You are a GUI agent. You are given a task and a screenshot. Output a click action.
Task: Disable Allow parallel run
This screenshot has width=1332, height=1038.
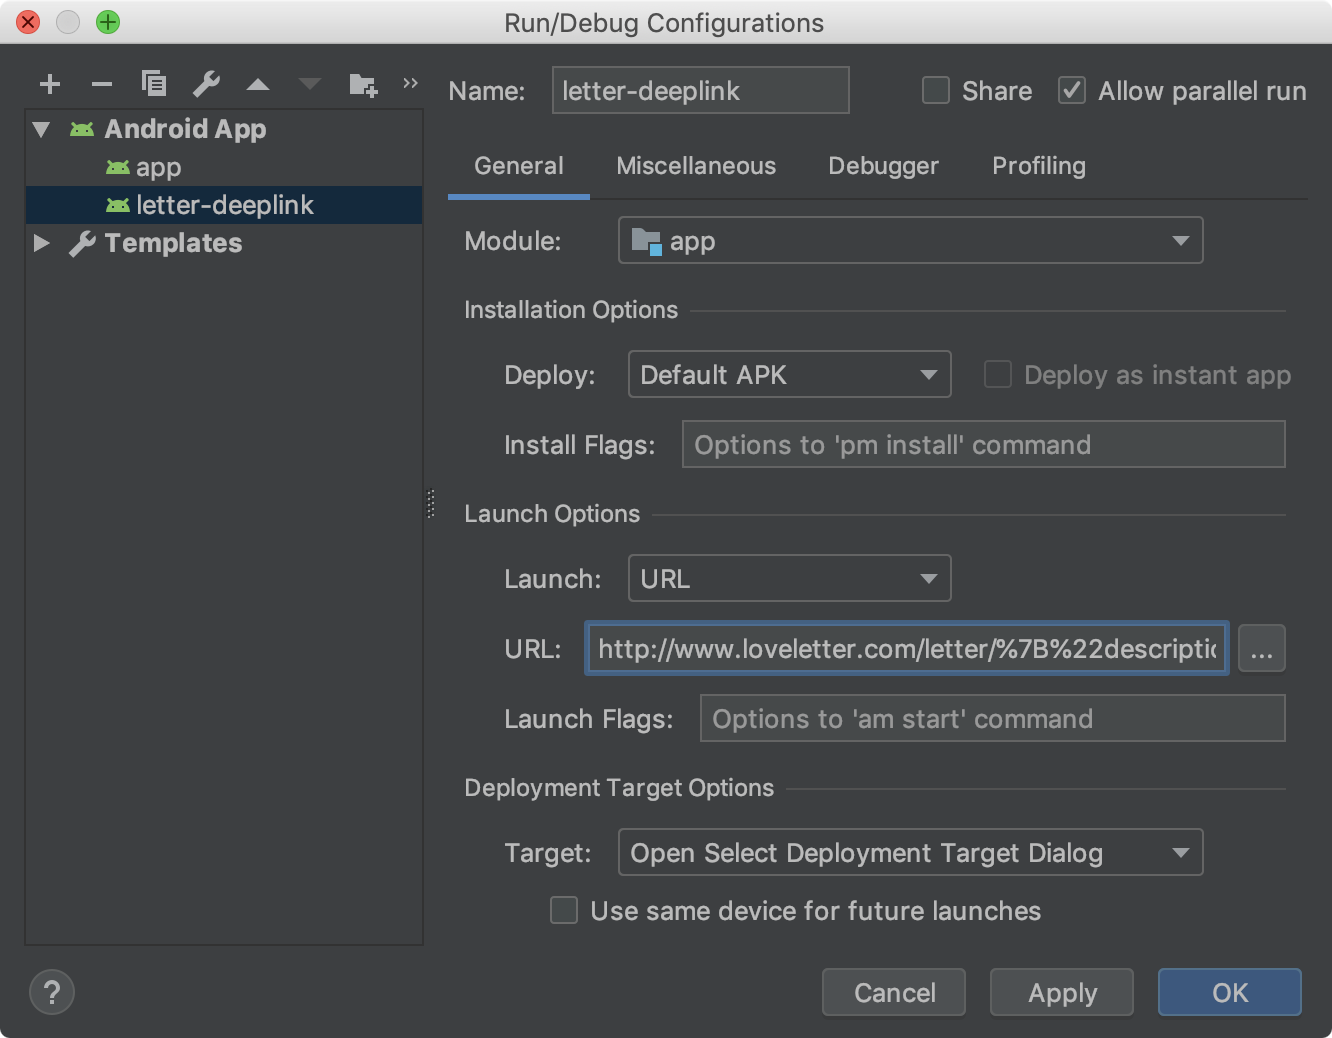1071,90
